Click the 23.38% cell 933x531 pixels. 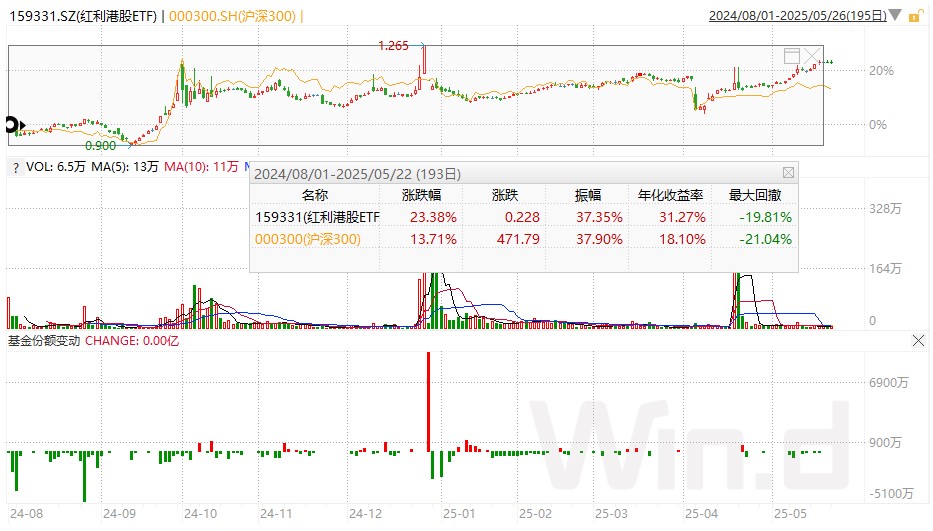pyautogui.click(x=433, y=217)
